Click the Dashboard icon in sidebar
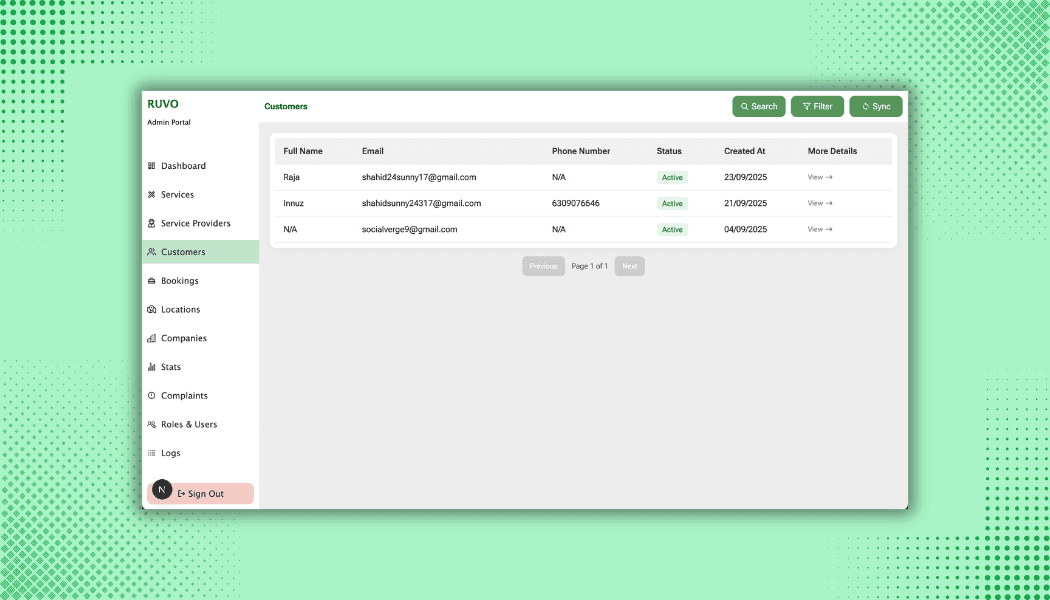The image size is (1050, 600). coord(152,166)
